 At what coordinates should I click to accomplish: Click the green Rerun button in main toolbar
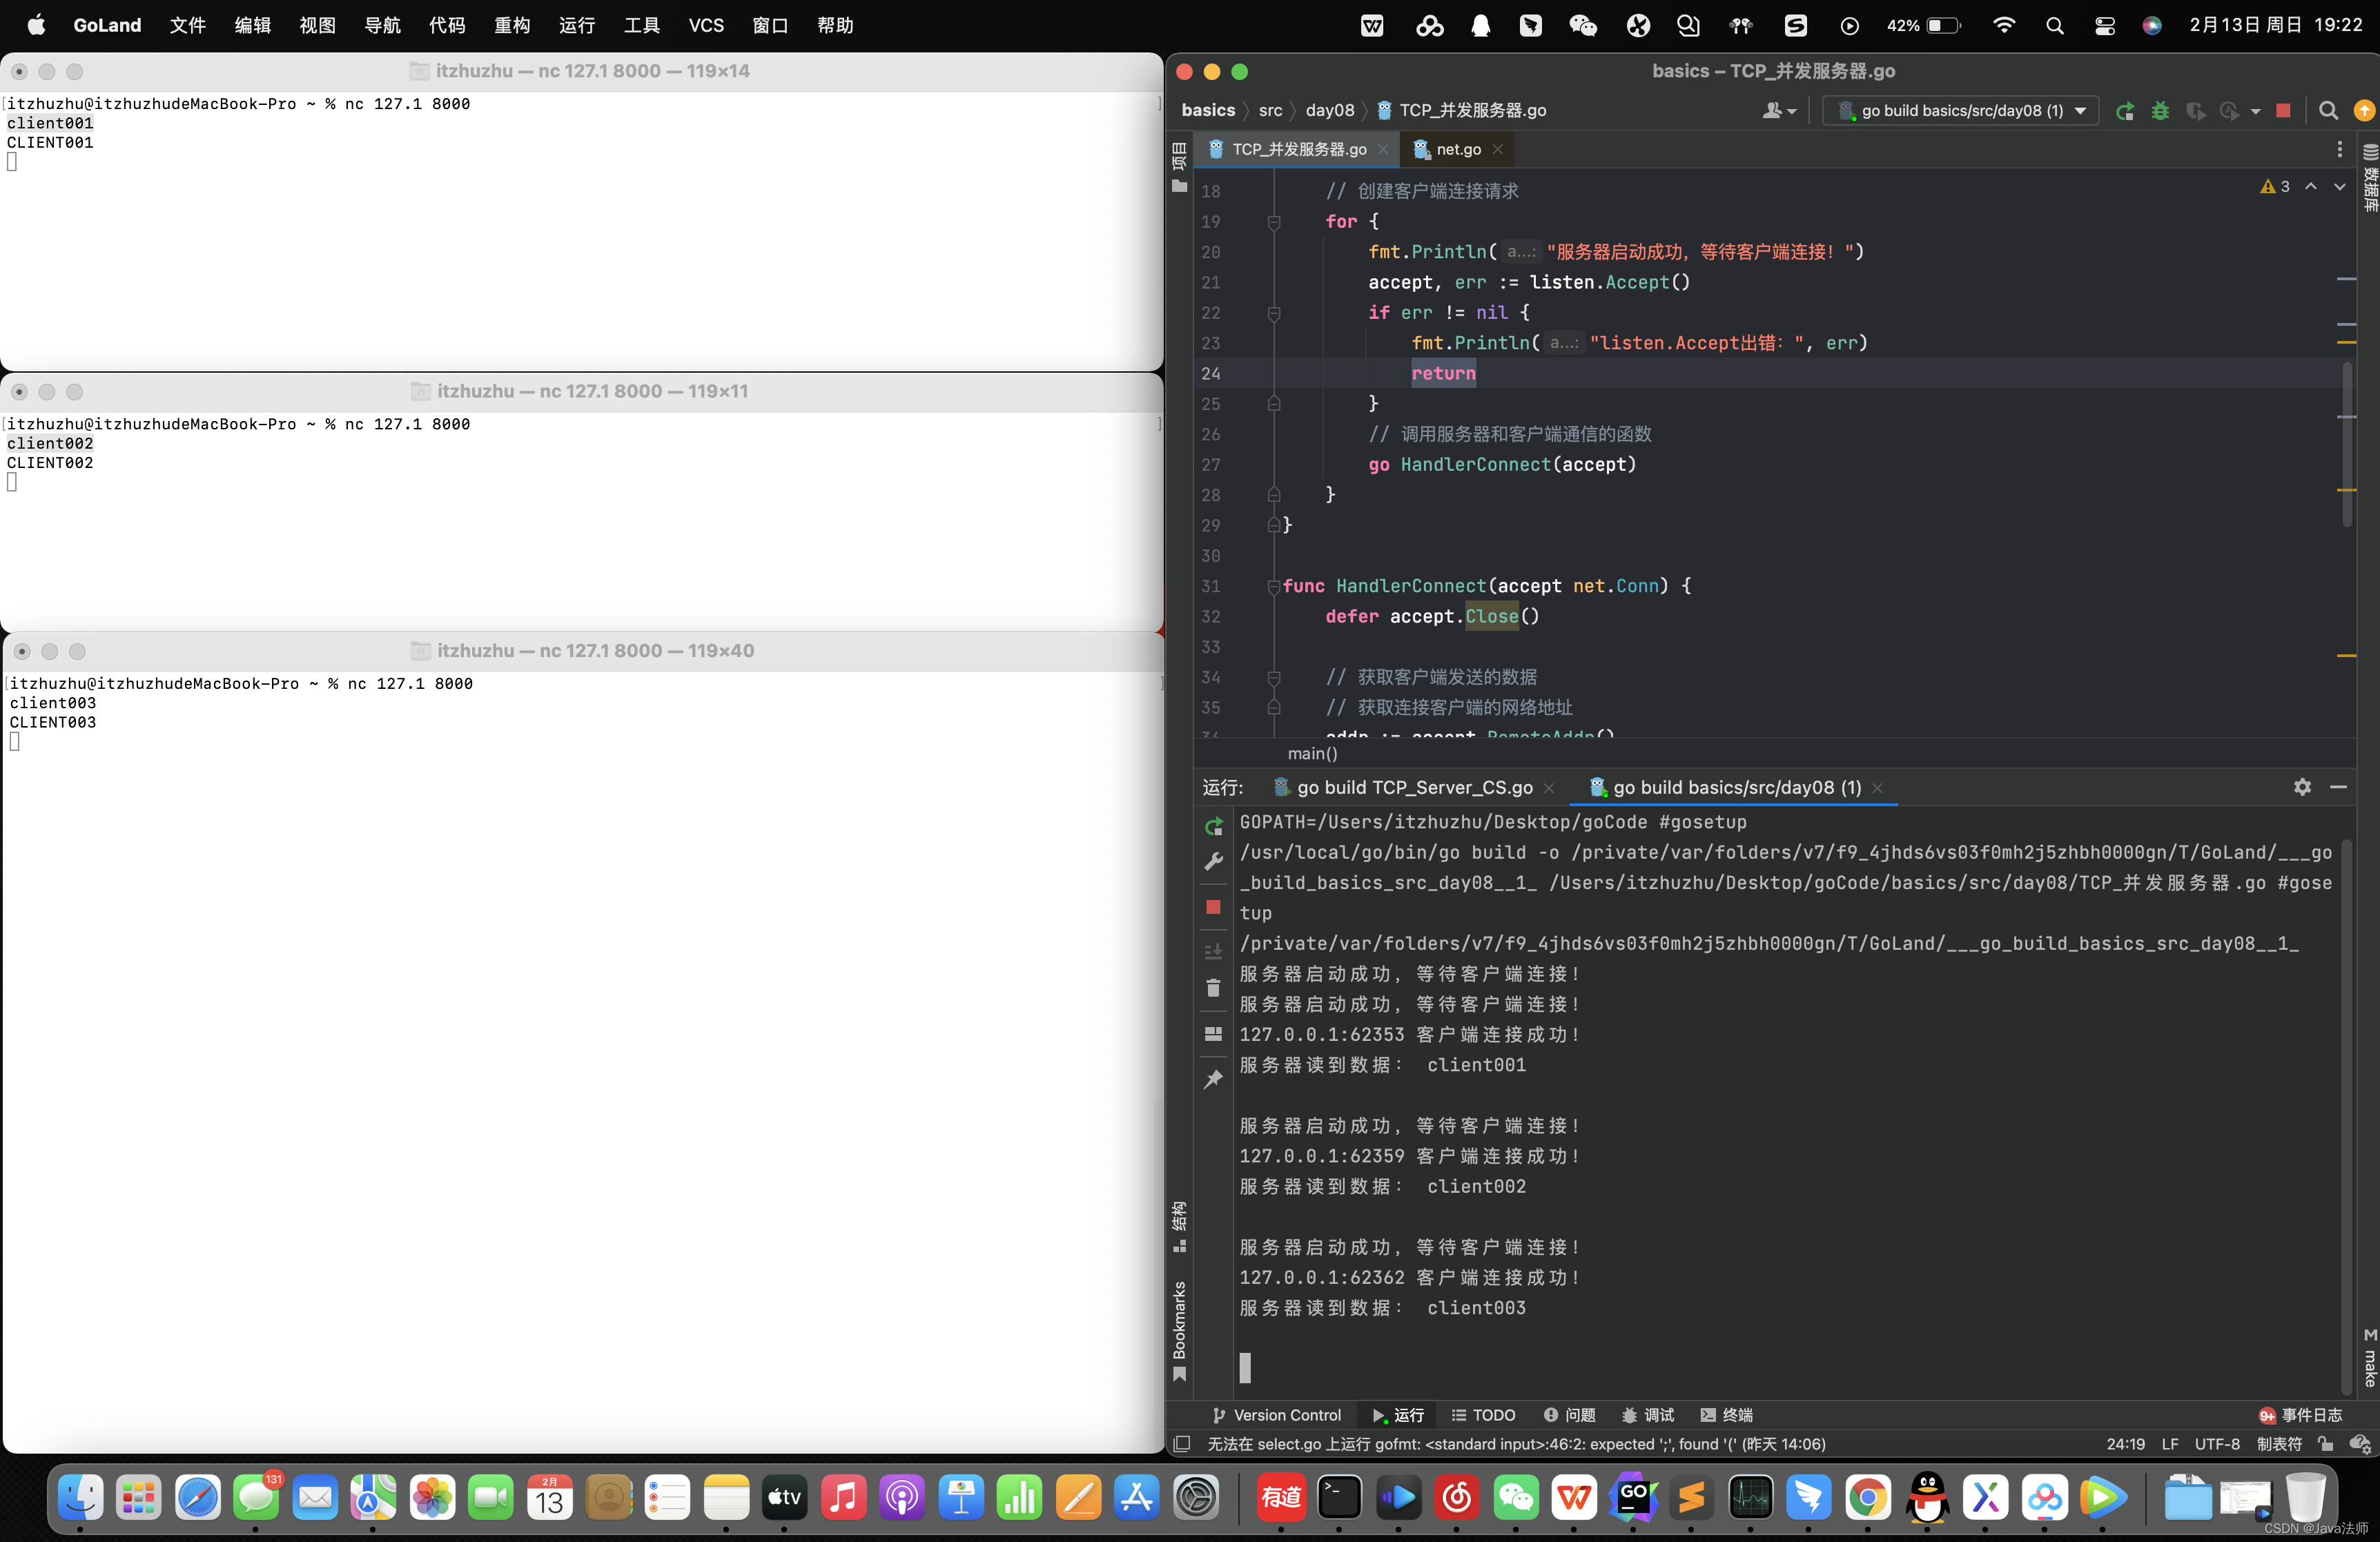pos(2126,111)
